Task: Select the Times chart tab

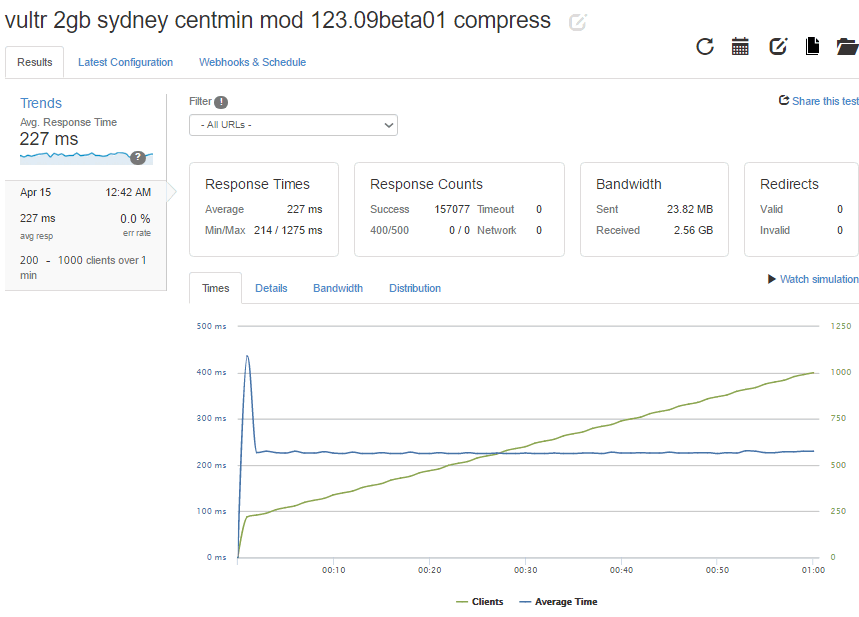Action: coord(215,288)
